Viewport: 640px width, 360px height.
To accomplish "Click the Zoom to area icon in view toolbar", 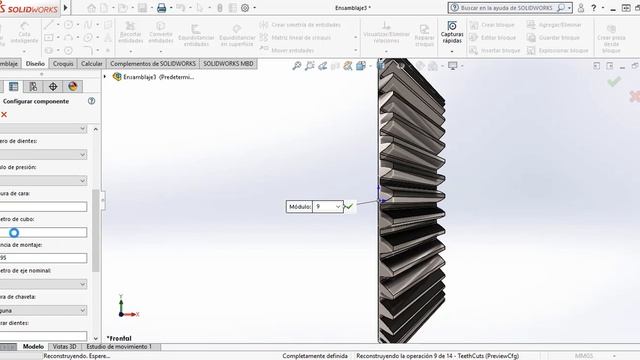I will 309,66.
